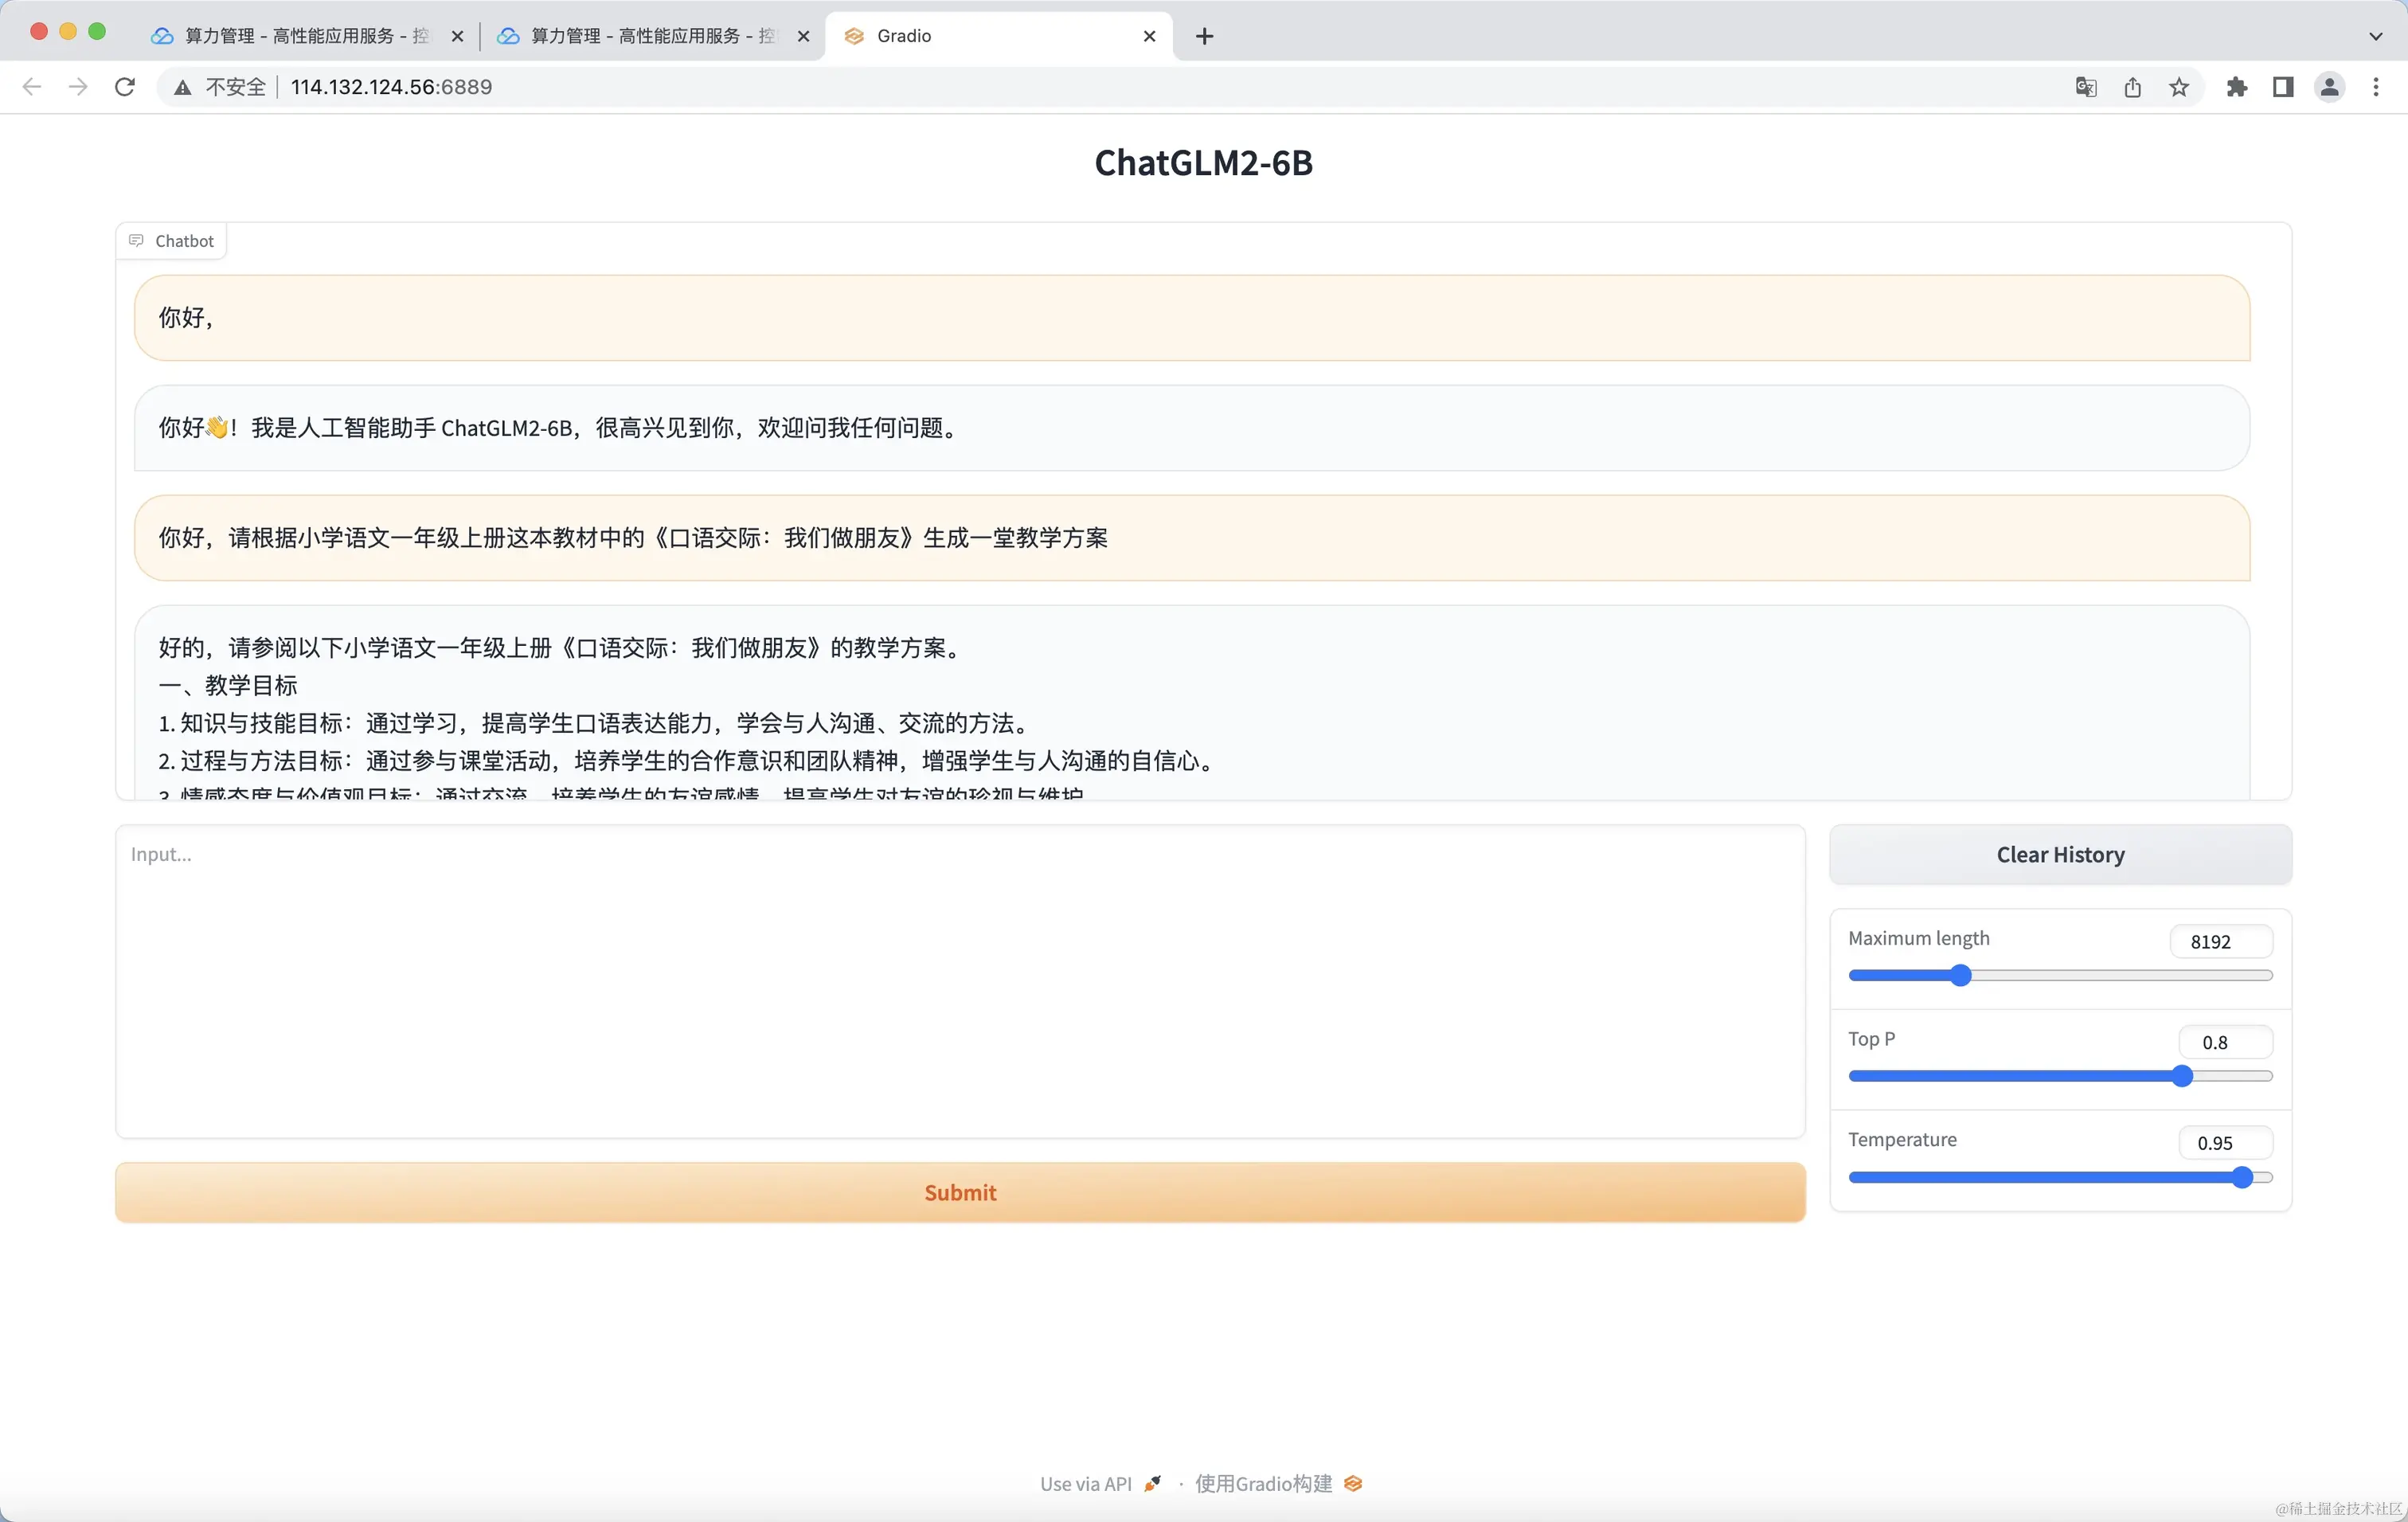Expand the tab search chevron

pyautogui.click(x=2376, y=36)
